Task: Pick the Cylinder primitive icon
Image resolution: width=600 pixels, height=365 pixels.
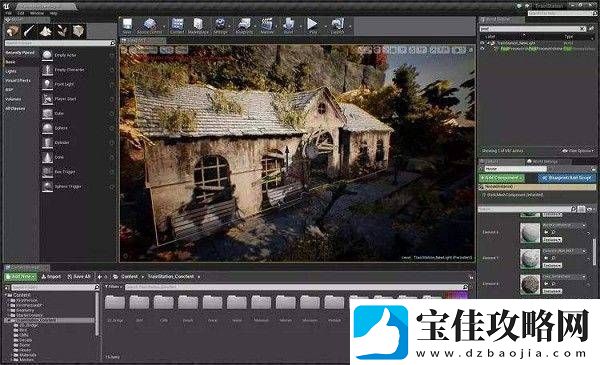Action: click(x=47, y=142)
